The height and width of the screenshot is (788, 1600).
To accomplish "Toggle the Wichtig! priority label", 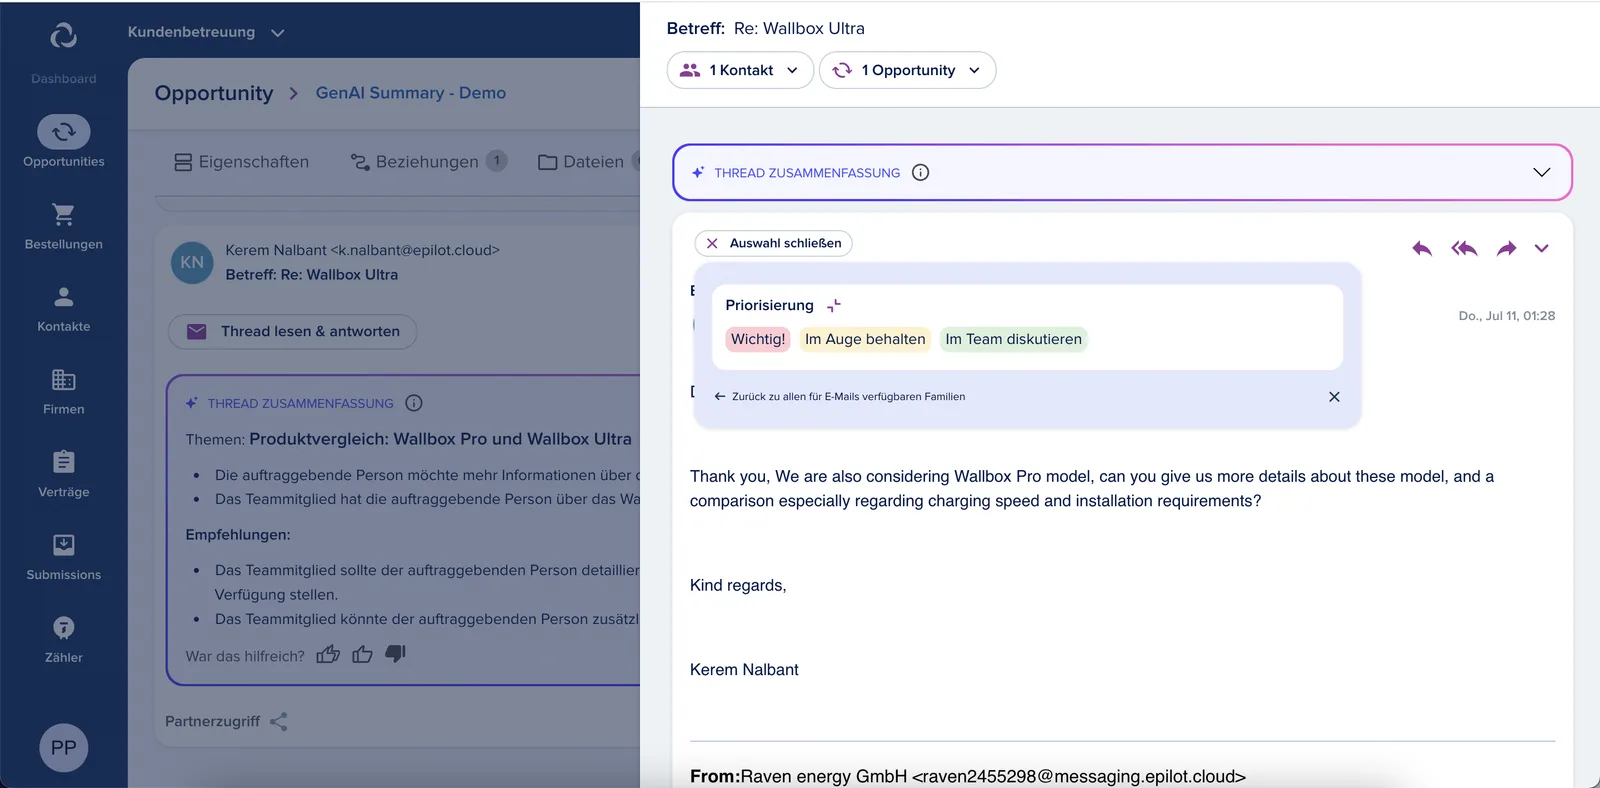I will tap(758, 339).
